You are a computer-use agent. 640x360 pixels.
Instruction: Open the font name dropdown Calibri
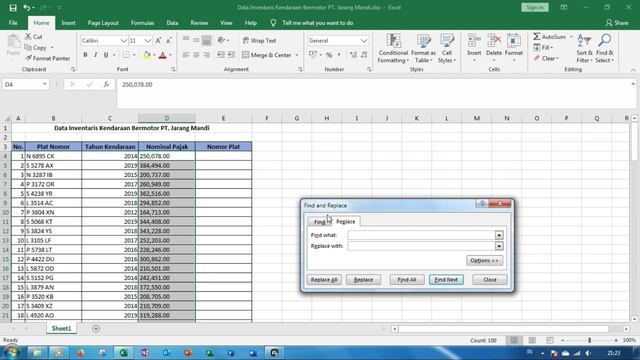coord(124,40)
